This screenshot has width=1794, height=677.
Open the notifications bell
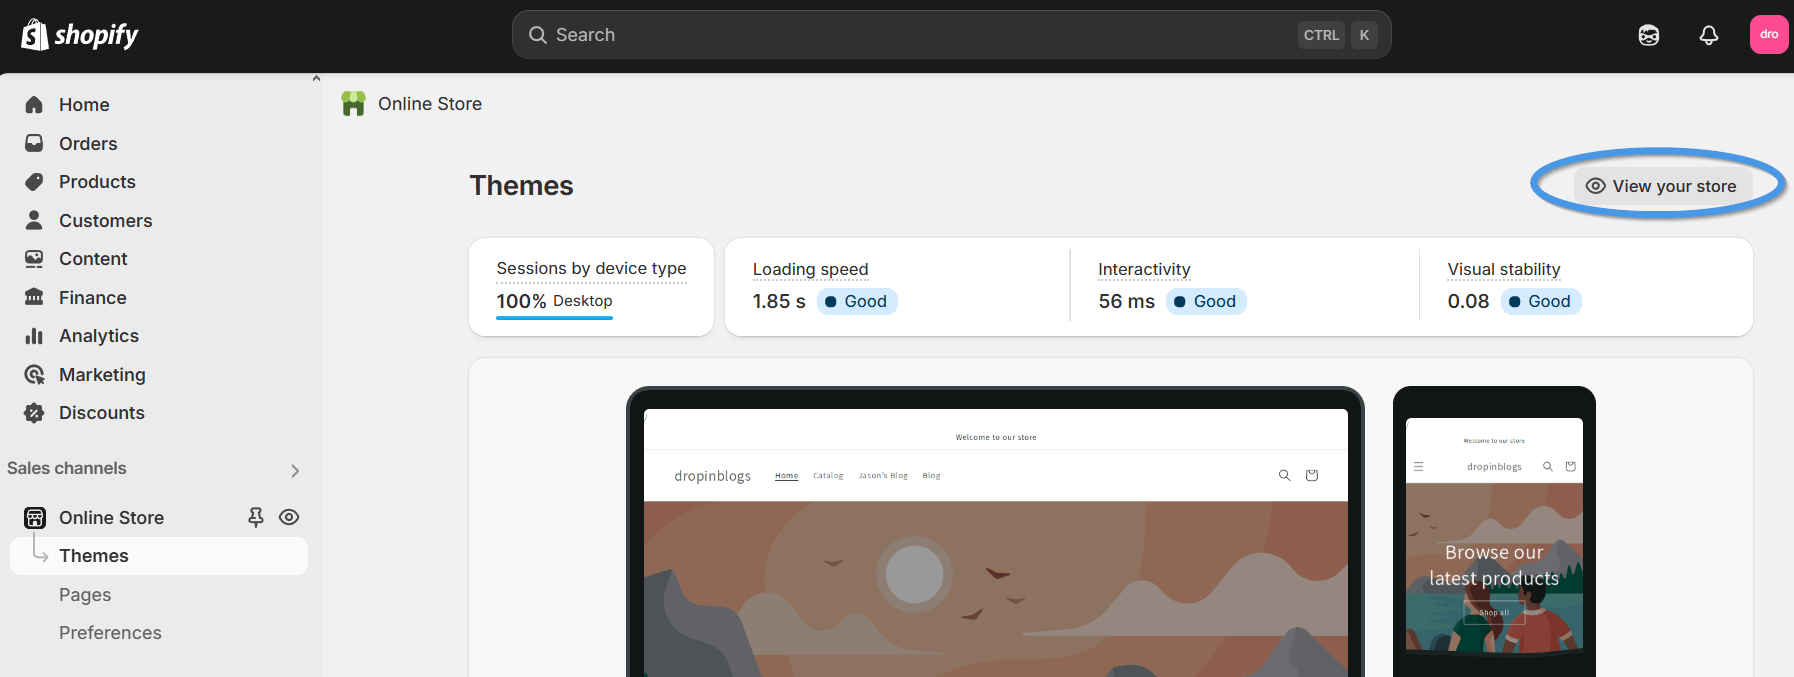click(1709, 35)
